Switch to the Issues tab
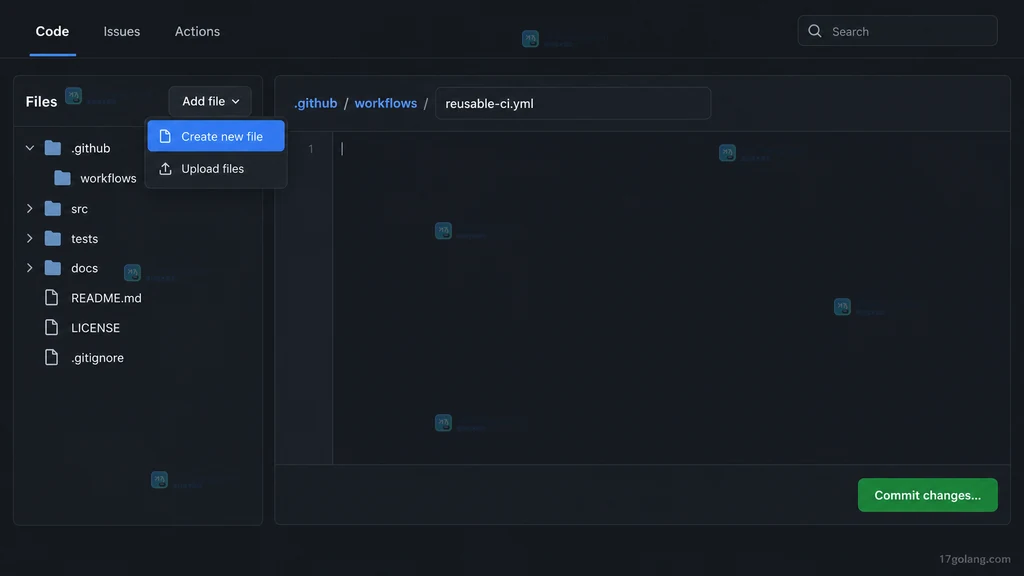 pyautogui.click(x=121, y=31)
